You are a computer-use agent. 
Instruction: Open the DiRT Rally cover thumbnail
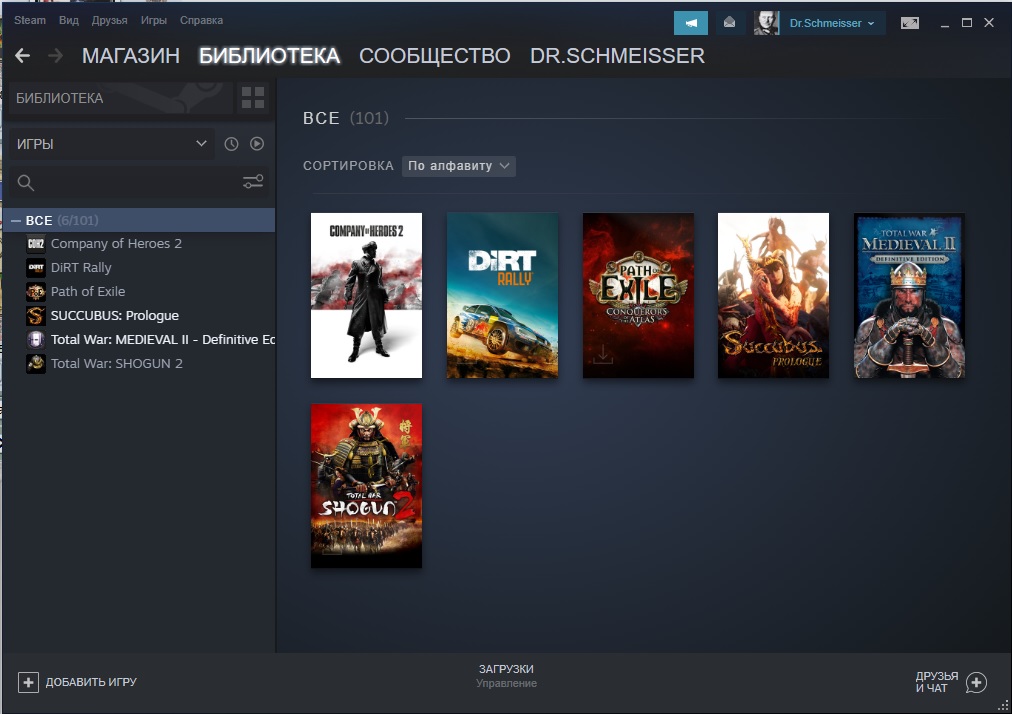pyautogui.click(x=502, y=296)
